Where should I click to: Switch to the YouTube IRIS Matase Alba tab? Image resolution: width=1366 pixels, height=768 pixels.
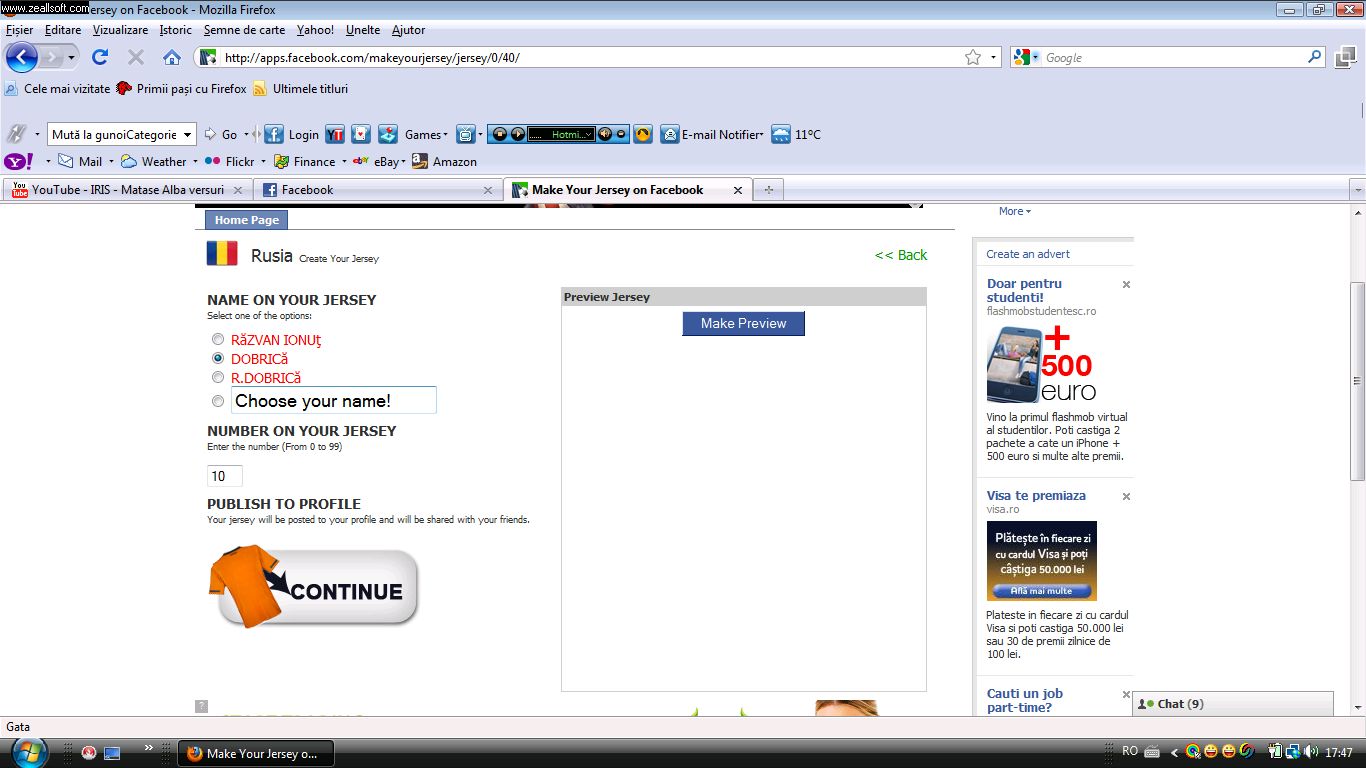click(x=127, y=190)
